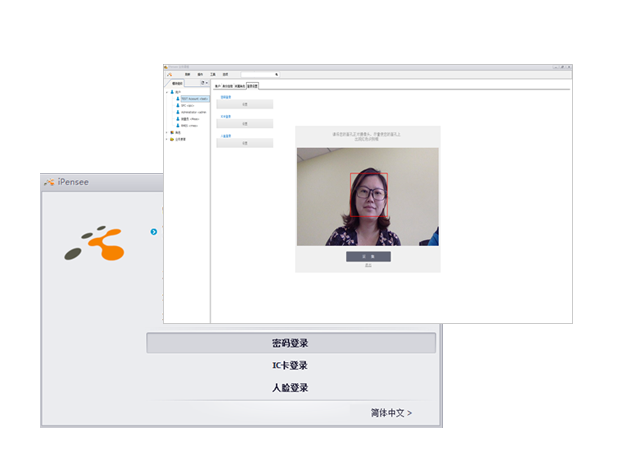Click the app logo in the main toolbar
This screenshot has height=450, width=620.
pos(170,74)
